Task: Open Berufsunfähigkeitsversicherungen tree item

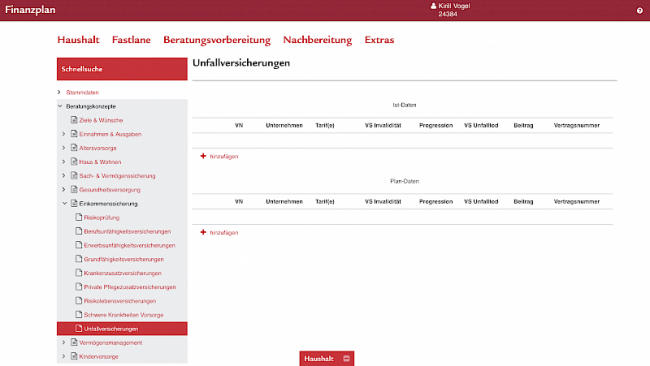Action: point(127,231)
